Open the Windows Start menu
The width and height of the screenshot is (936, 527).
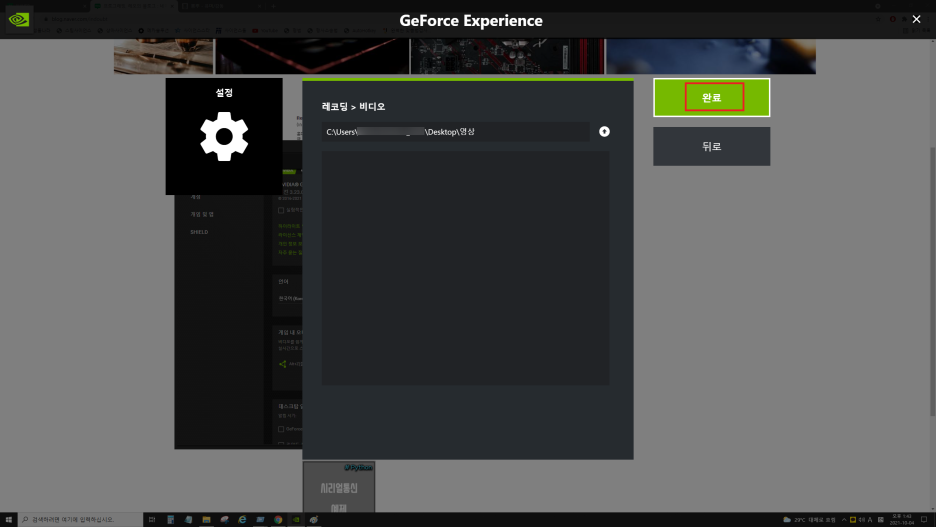coord(8,519)
